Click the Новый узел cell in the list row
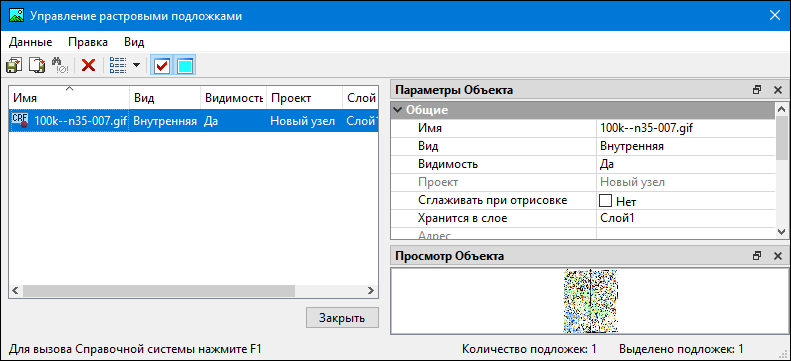Screen dimensions: 791x361 [303, 121]
